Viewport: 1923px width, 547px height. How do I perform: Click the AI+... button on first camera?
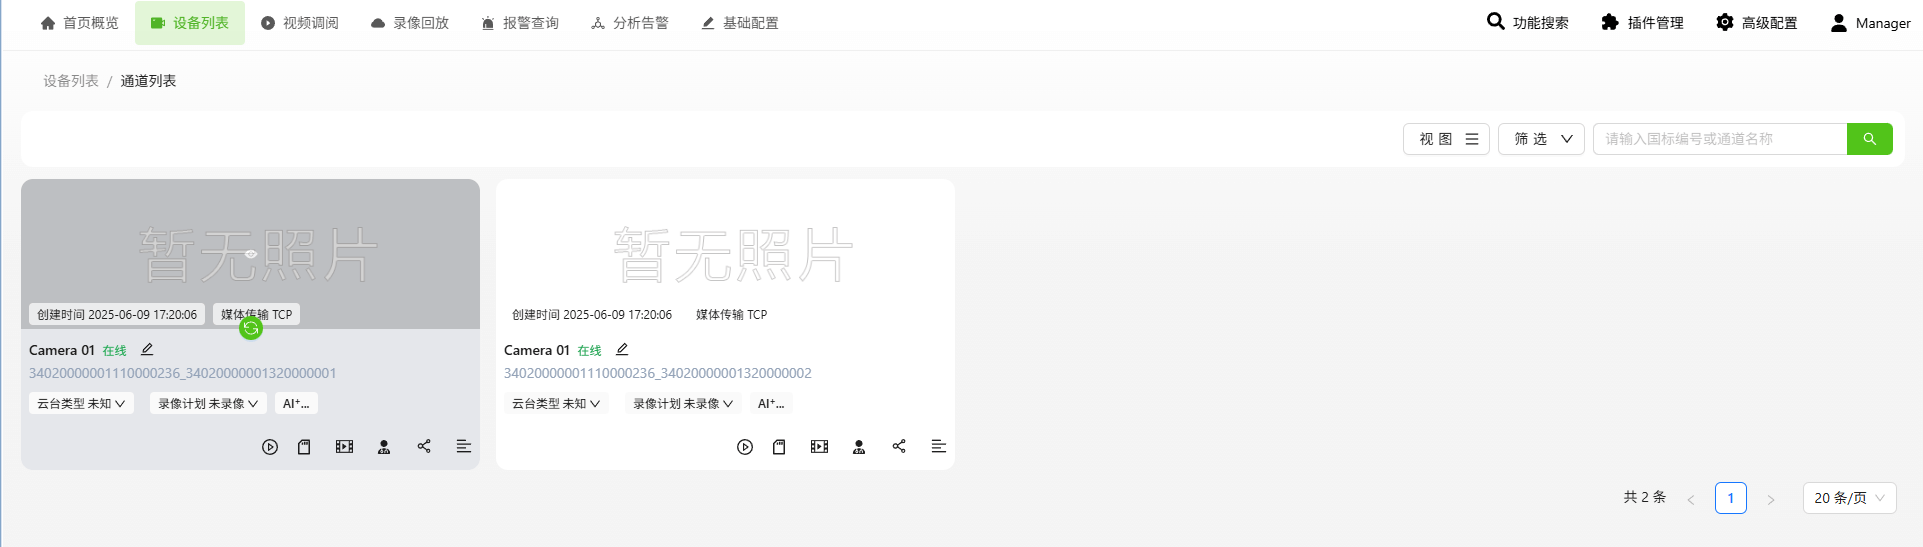point(296,403)
